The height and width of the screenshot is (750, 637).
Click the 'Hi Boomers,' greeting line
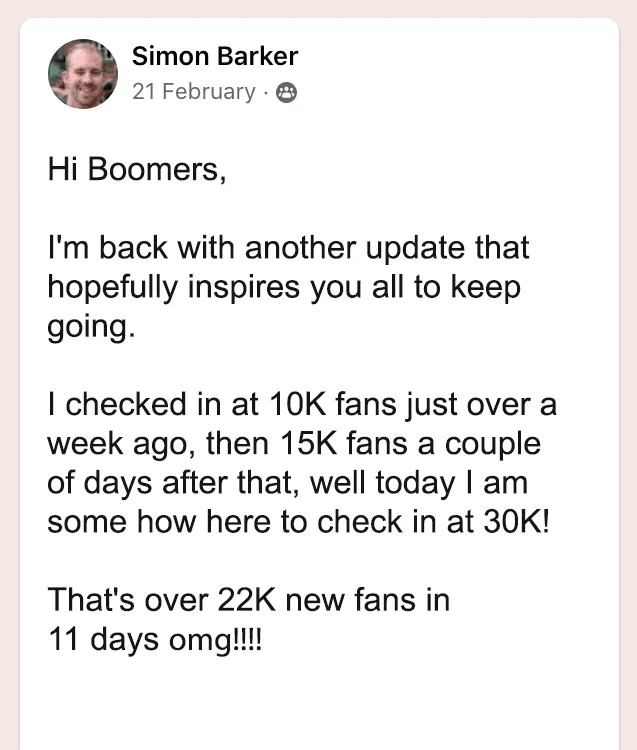tap(137, 169)
